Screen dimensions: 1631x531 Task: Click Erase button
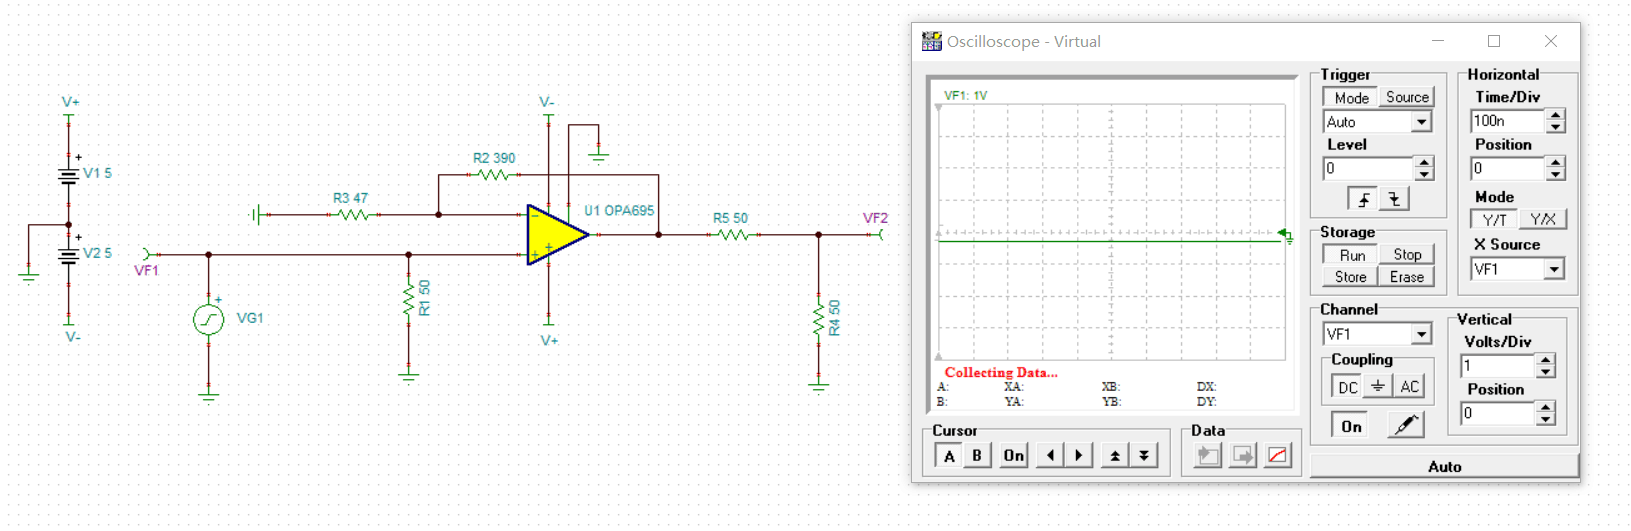tap(1406, 277)
